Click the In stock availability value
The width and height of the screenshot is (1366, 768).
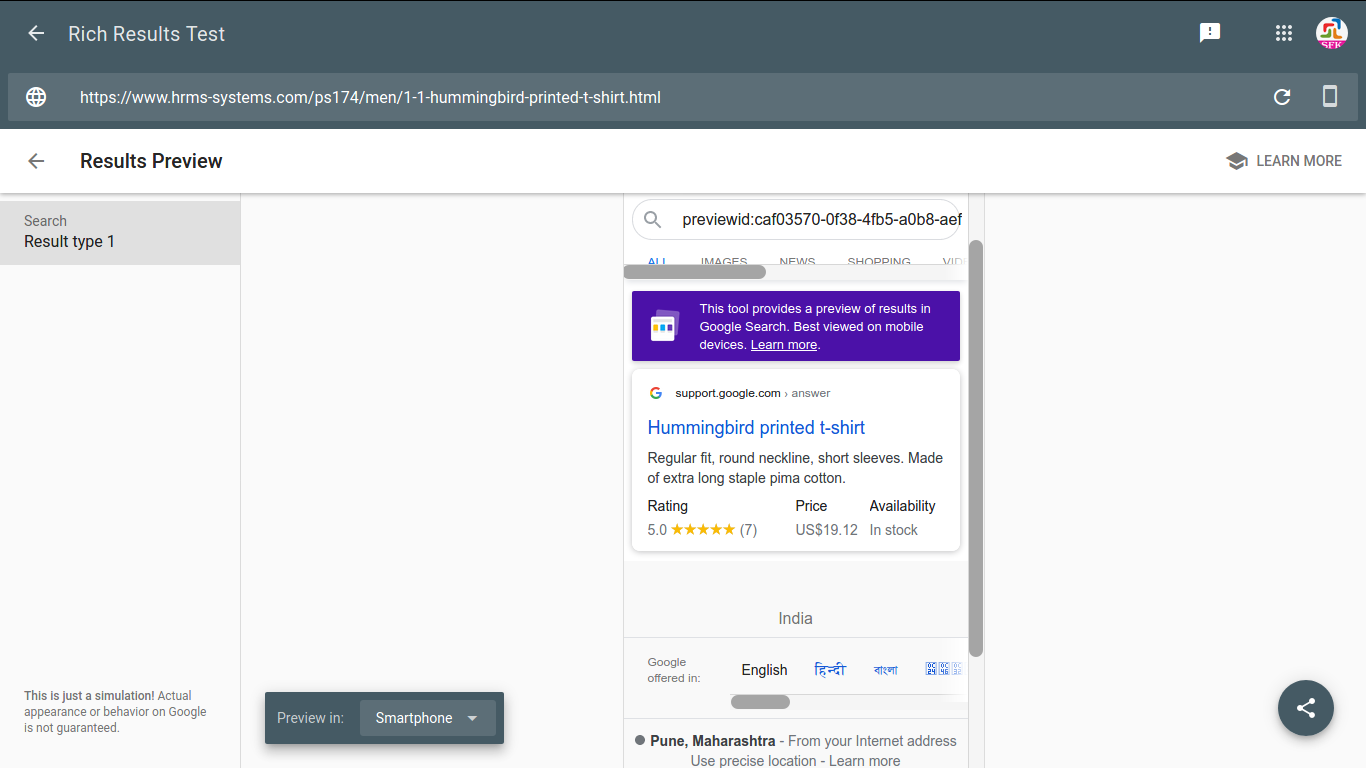893,530
